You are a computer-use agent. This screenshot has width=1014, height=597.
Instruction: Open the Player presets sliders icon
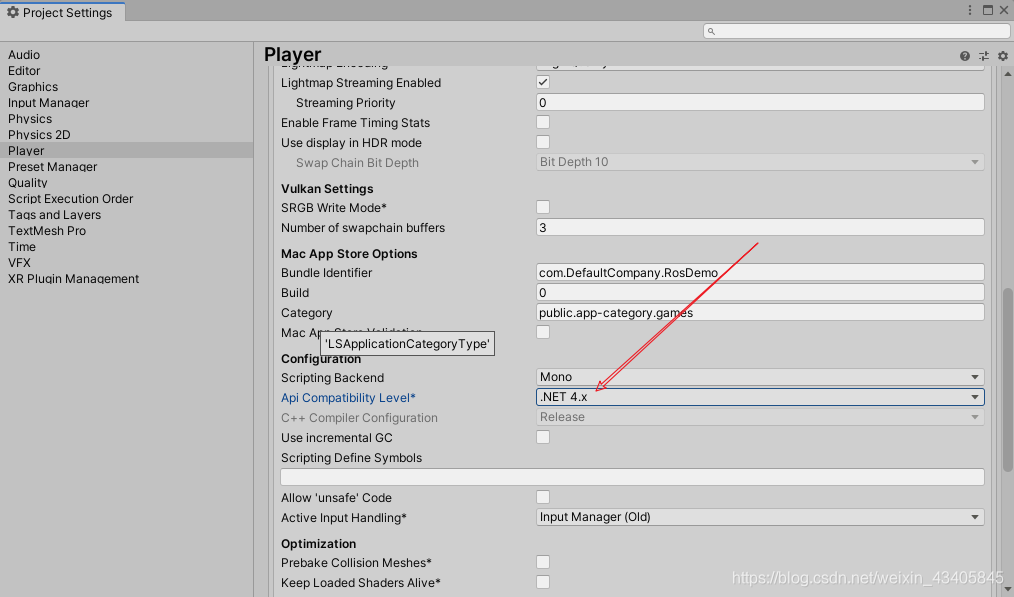pyautogui.click(x=984, y=56)
